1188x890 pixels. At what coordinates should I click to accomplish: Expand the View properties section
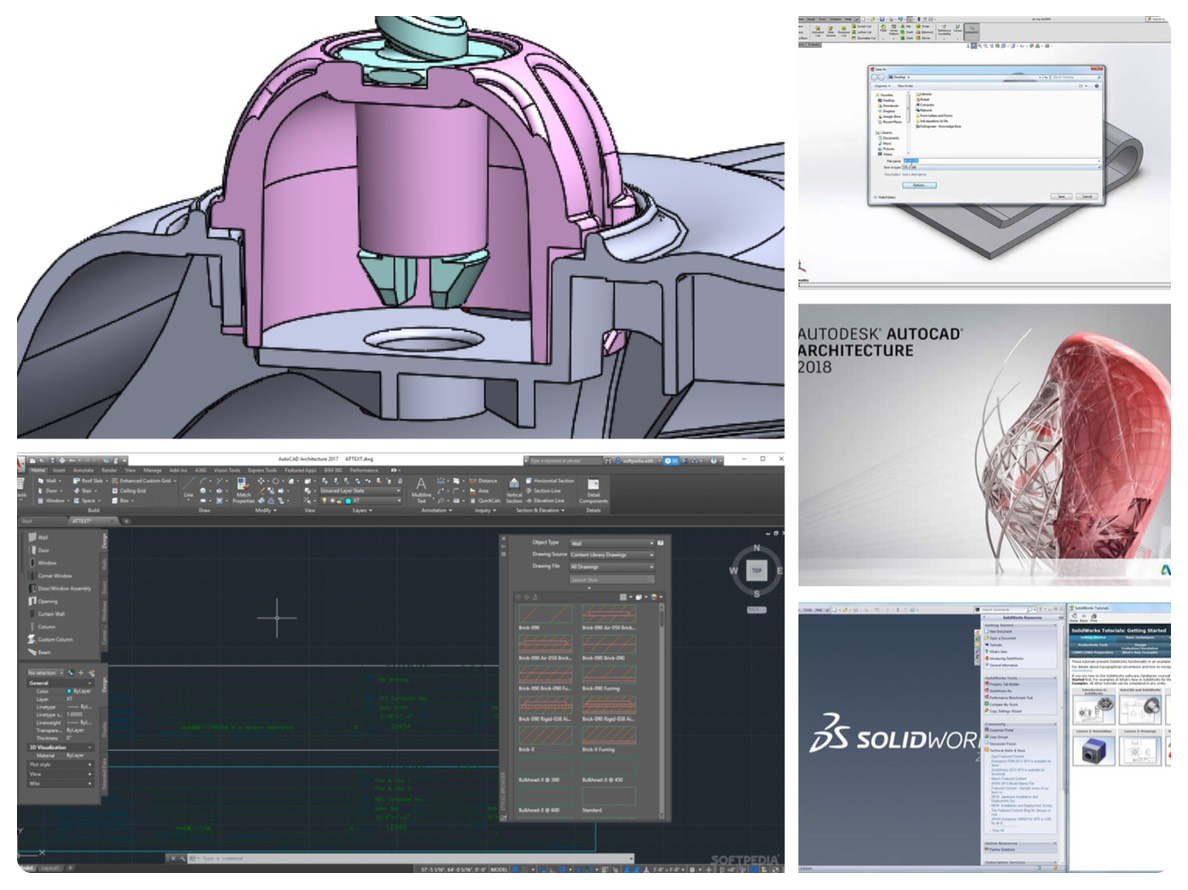click(x=59, y=774)
